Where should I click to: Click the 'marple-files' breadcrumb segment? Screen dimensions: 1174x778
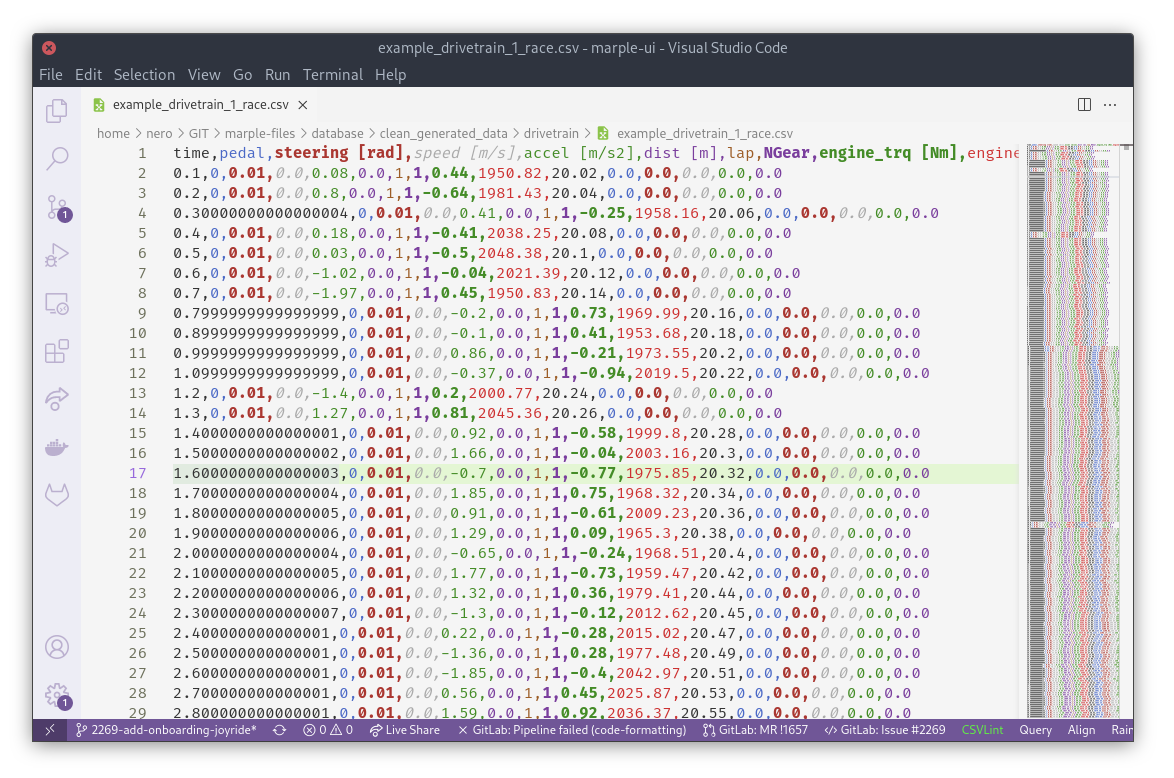click(x=260, y=133)
